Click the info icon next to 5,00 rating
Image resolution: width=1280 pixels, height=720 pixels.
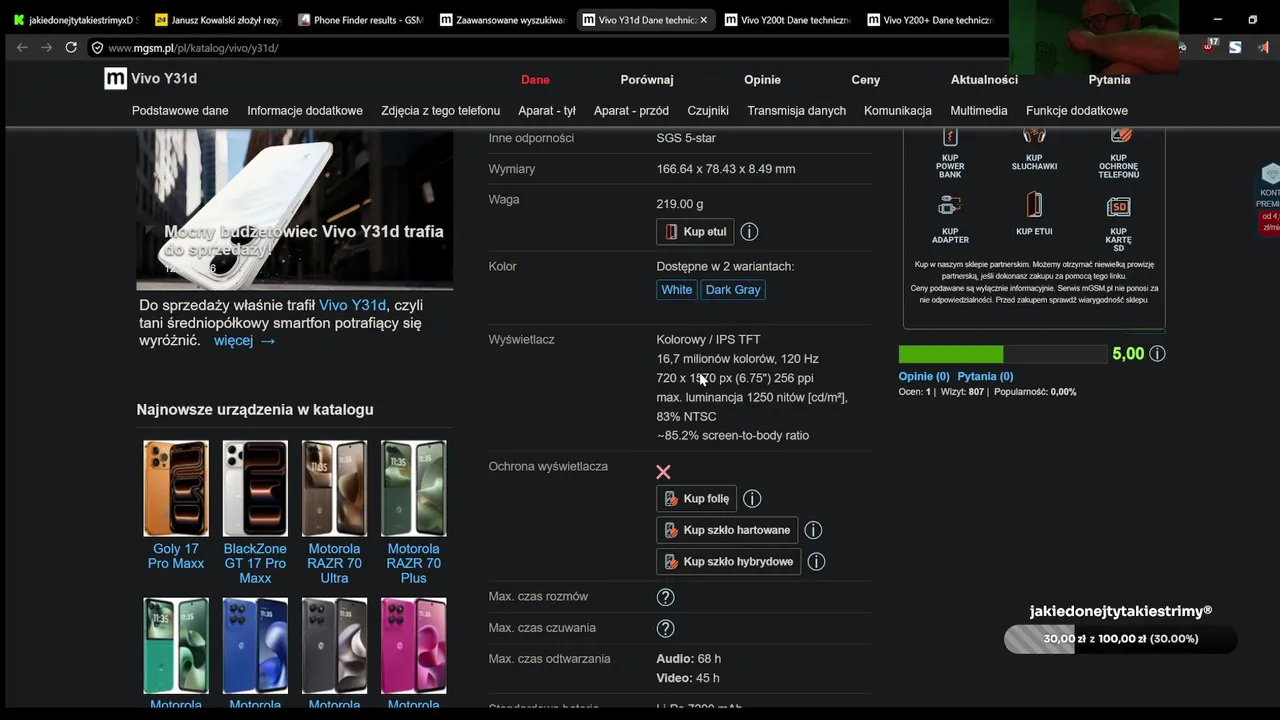click(1157, 354)
